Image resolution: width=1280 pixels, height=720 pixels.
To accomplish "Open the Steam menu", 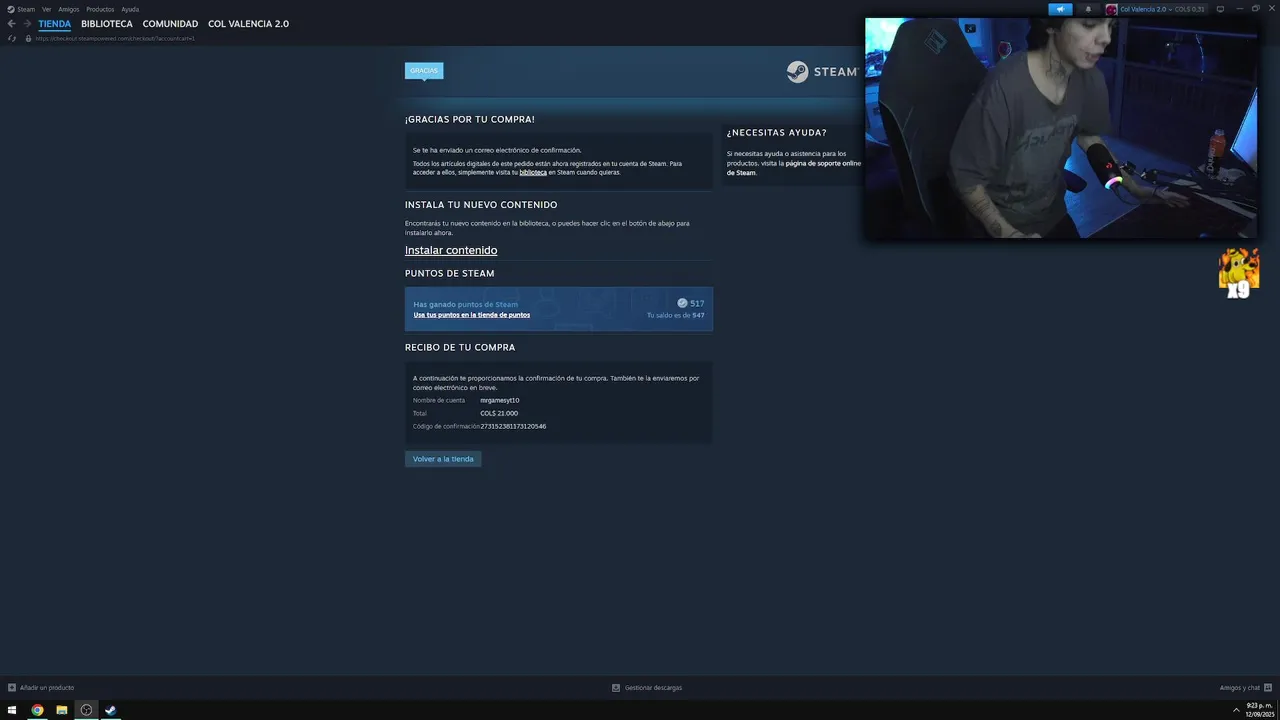I will click(x=21, y=9).
